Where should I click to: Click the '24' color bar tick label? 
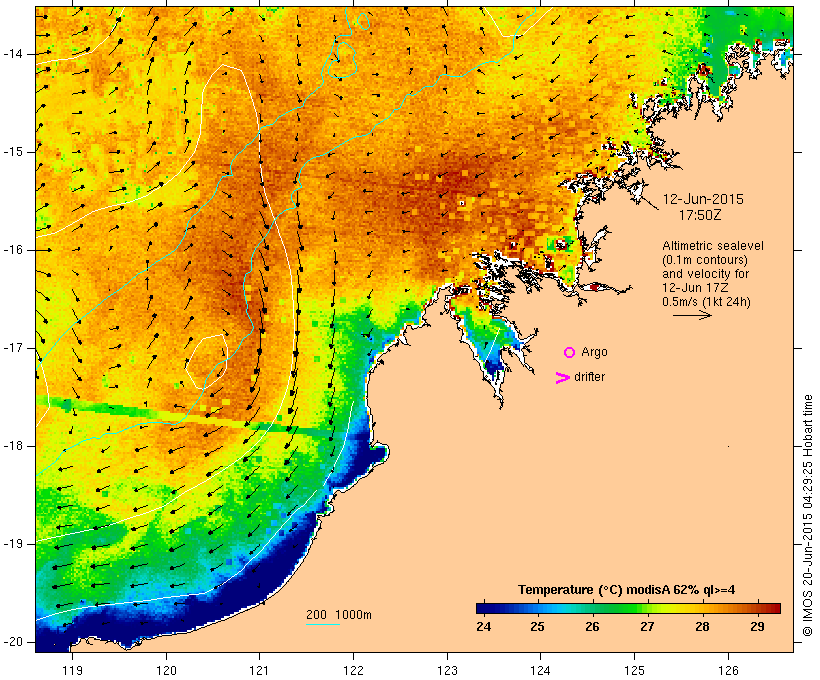[x=484, y=626]
